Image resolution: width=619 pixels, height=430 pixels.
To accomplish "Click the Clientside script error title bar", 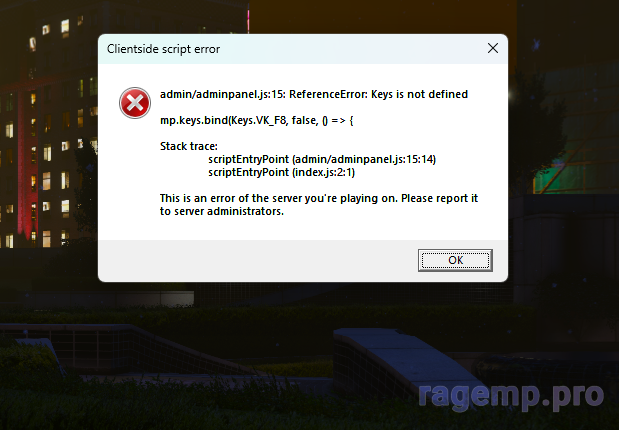I will click(290, 49).
